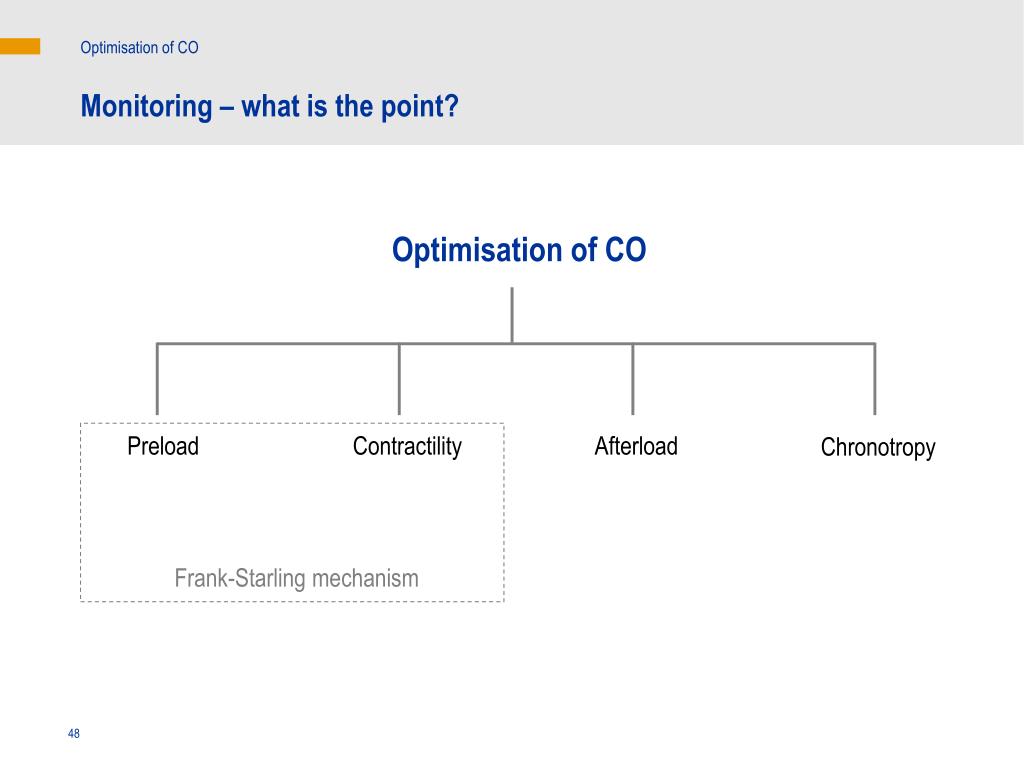Click the vertical connector line above Preload
Screen dimensions: 1024x768
coord(157,379)
